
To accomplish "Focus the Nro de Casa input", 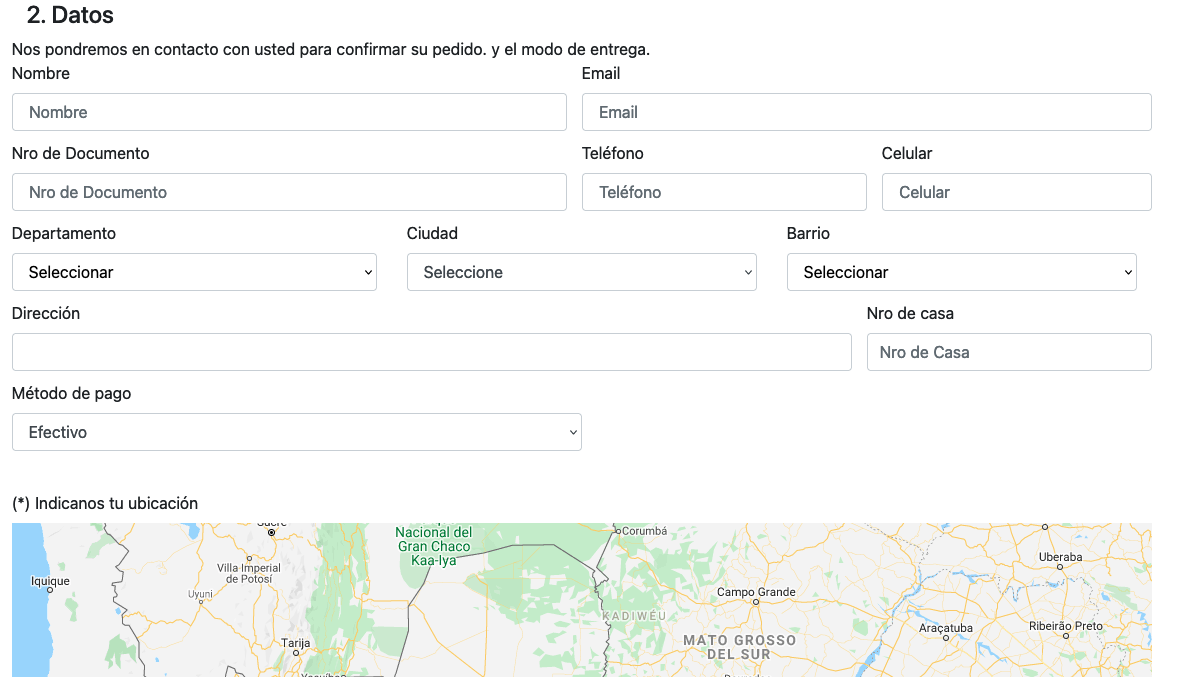I will point(1009,352).
